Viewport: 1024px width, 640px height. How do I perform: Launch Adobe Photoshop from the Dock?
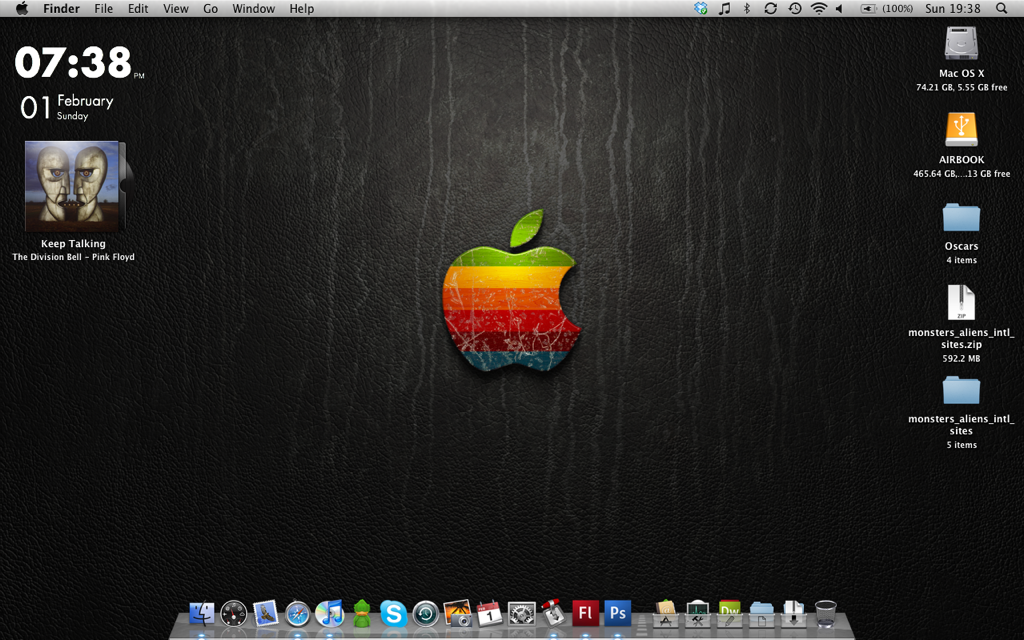(x=618, y=614)
